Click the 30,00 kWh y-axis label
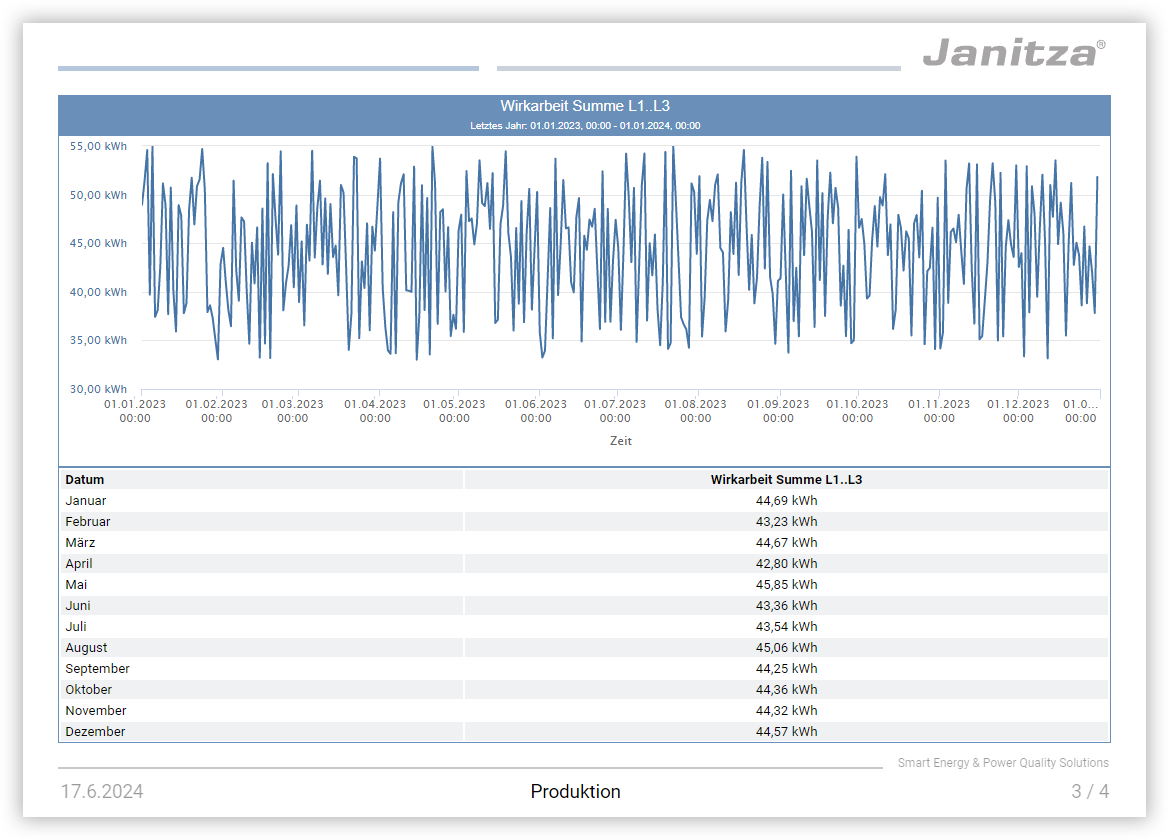Viewport: 1169px width, 840px height. (x=98, y=389)
